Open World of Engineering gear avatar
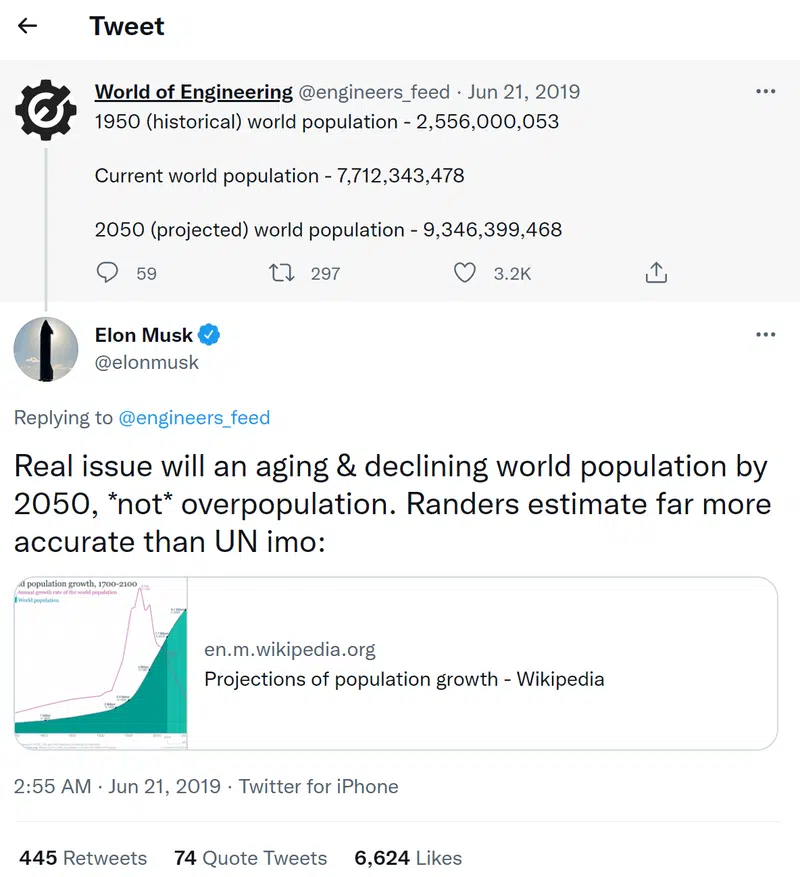800x877 pixels. (46, 110)
